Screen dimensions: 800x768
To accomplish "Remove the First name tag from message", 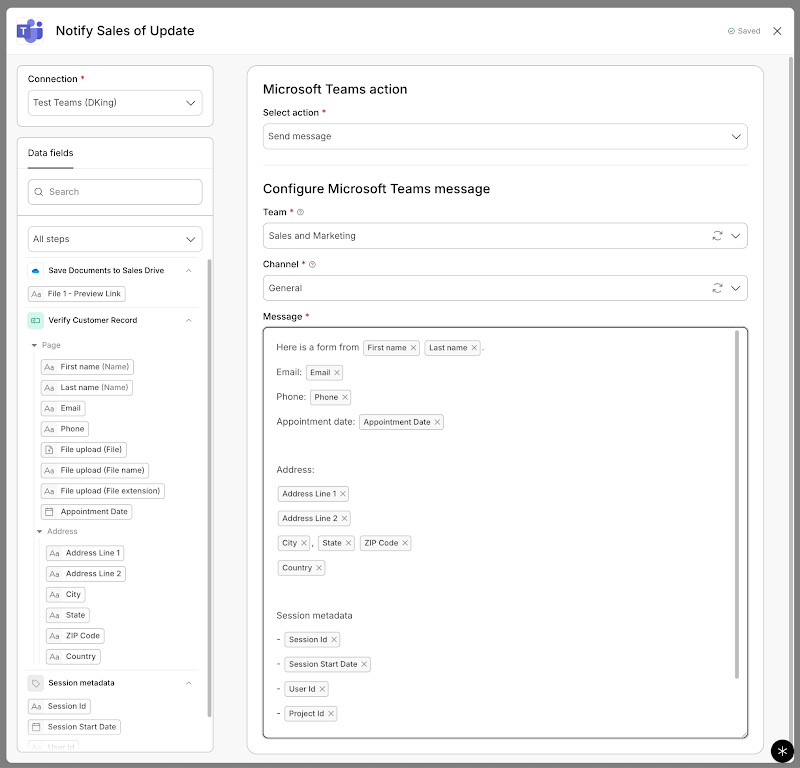I will (x=413, y=348).
